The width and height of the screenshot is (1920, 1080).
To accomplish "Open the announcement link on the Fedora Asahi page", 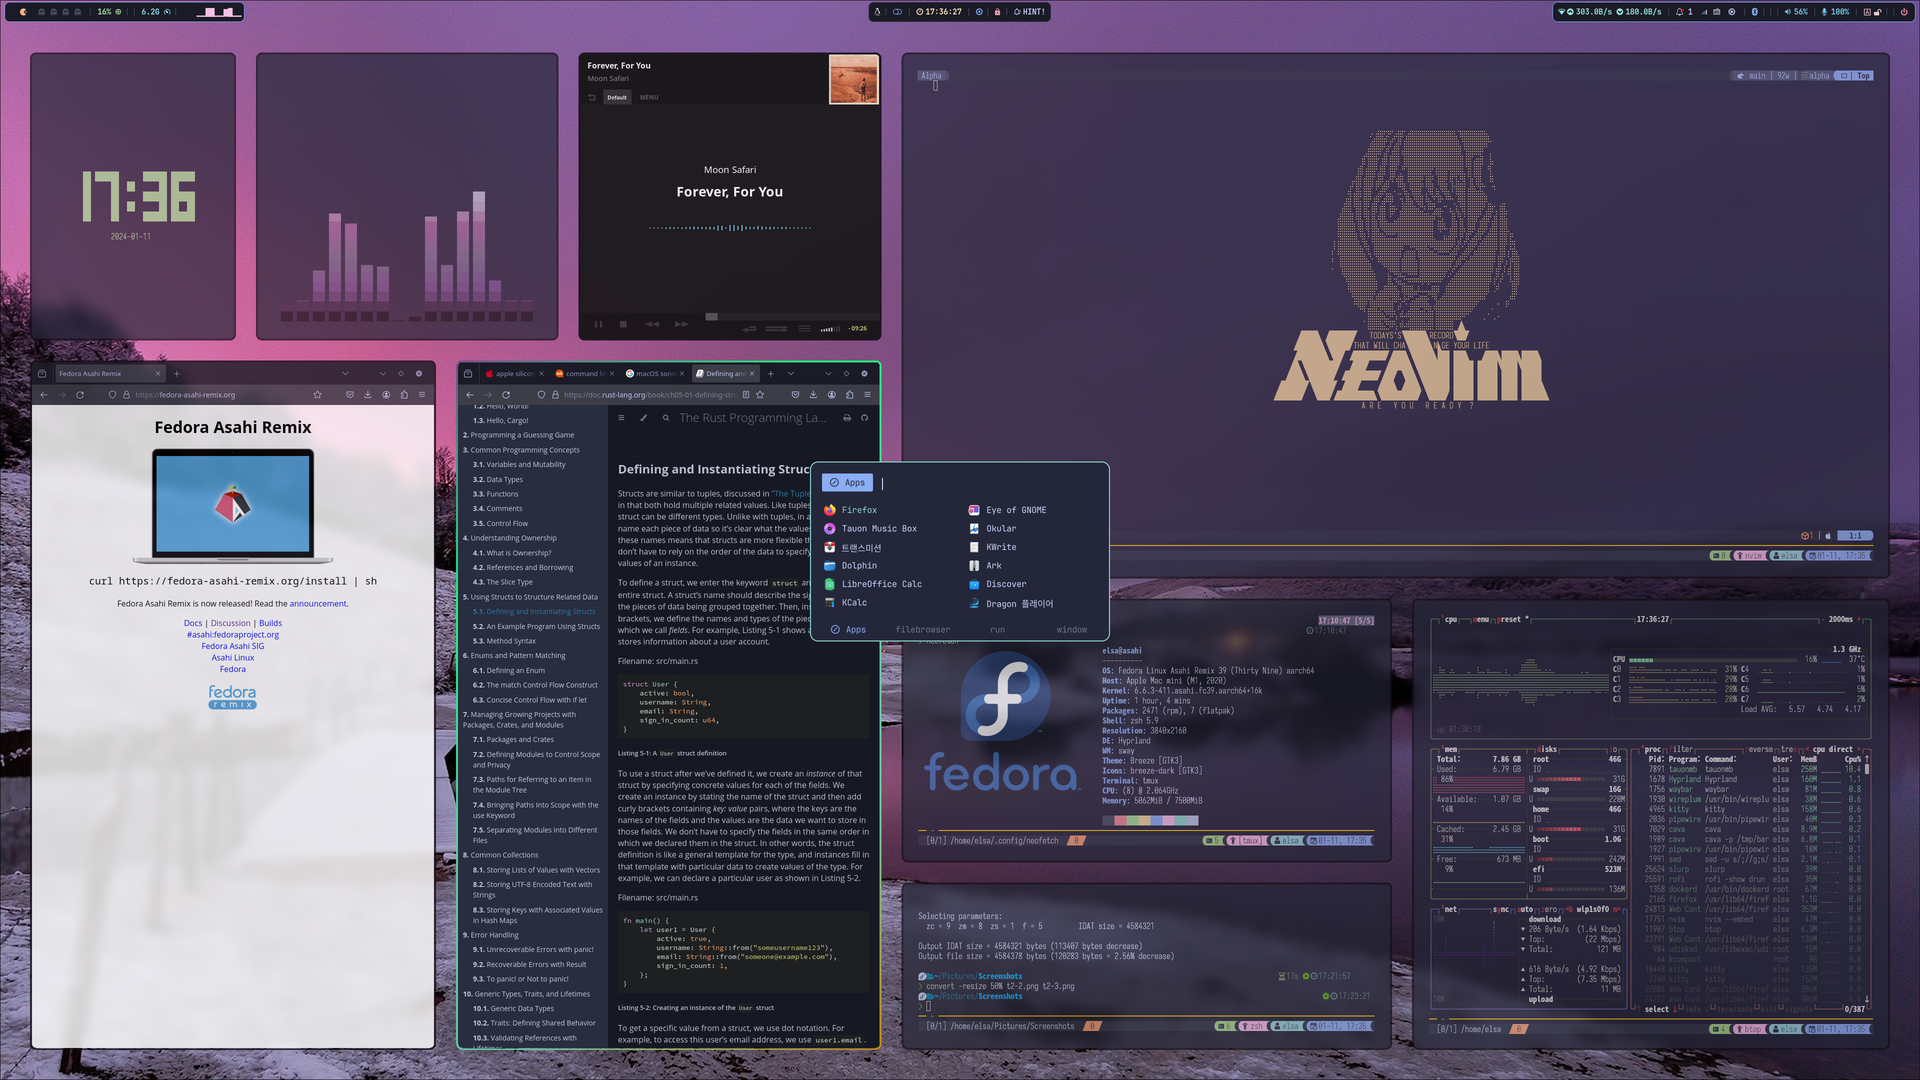I will pos(317,604).
